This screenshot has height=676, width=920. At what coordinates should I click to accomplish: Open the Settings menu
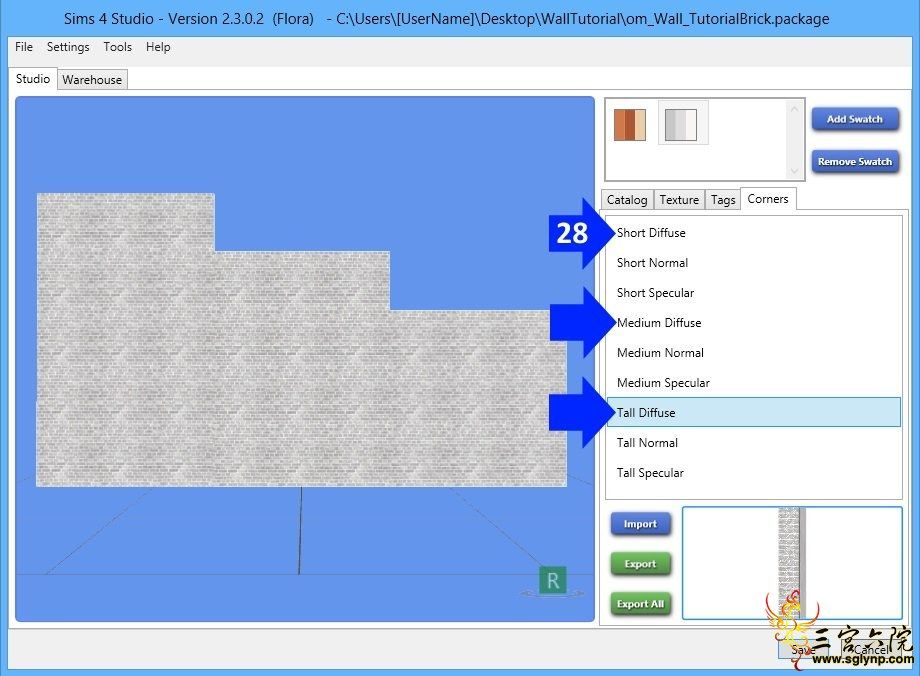68,47
